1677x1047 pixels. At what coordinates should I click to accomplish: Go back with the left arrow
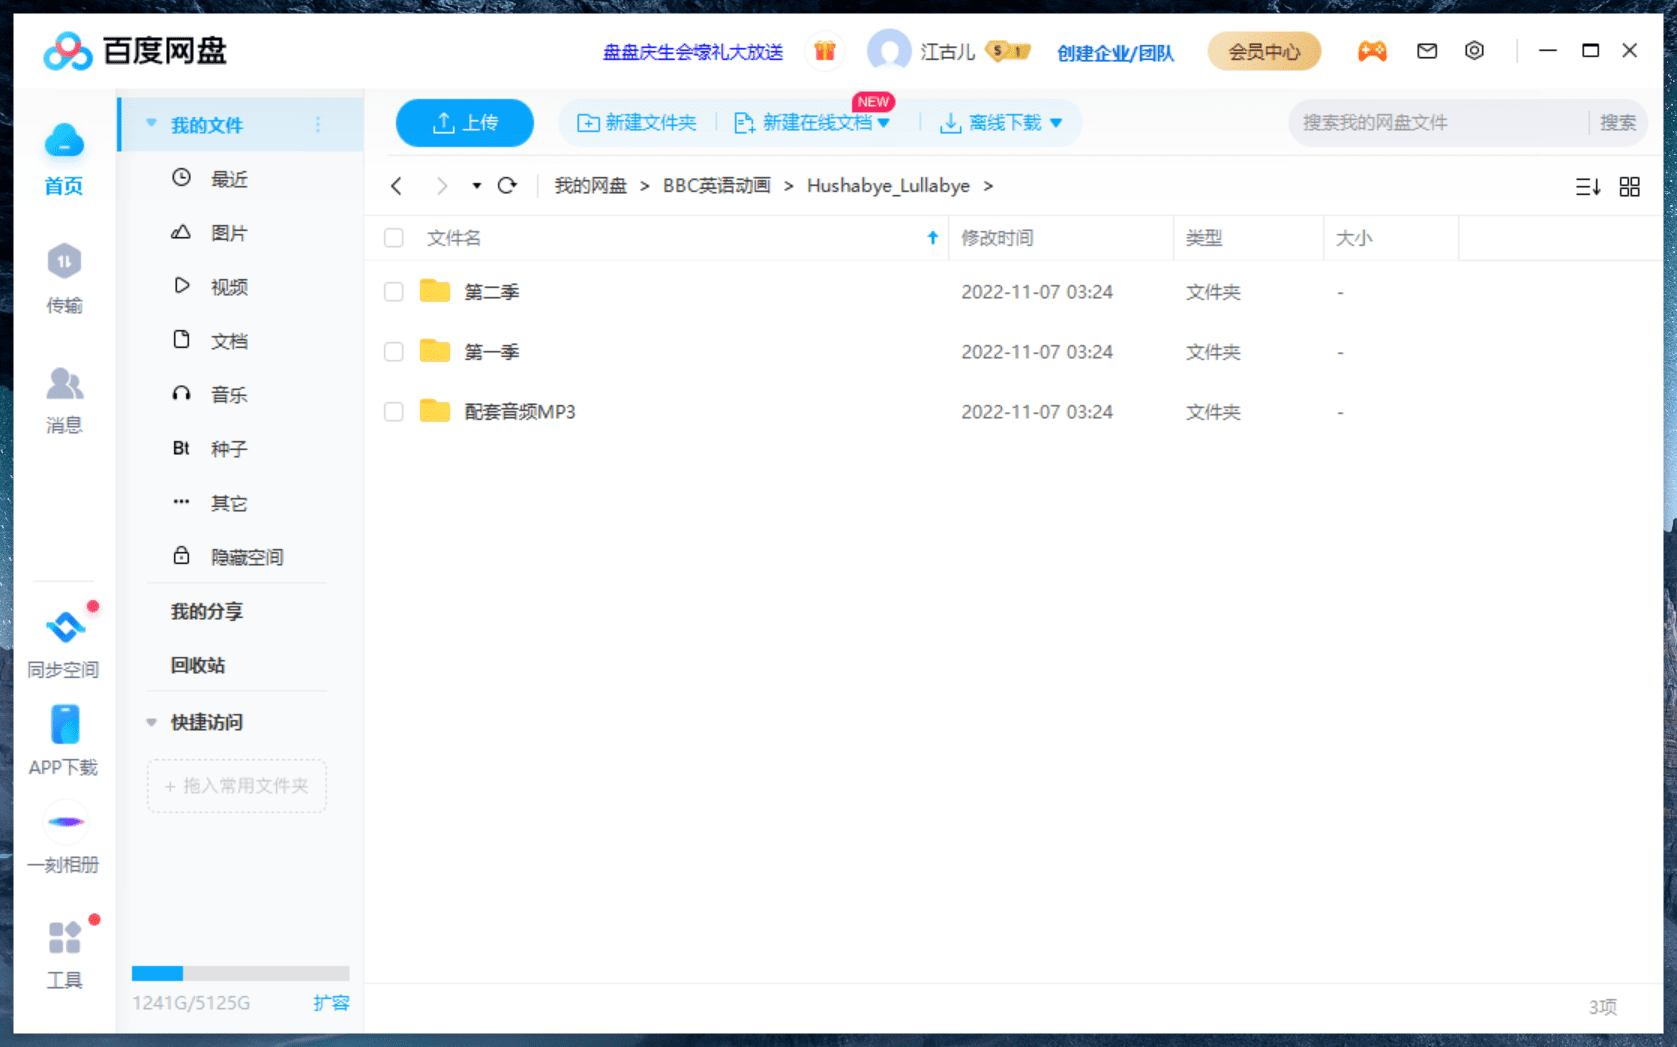coord(397,186)
